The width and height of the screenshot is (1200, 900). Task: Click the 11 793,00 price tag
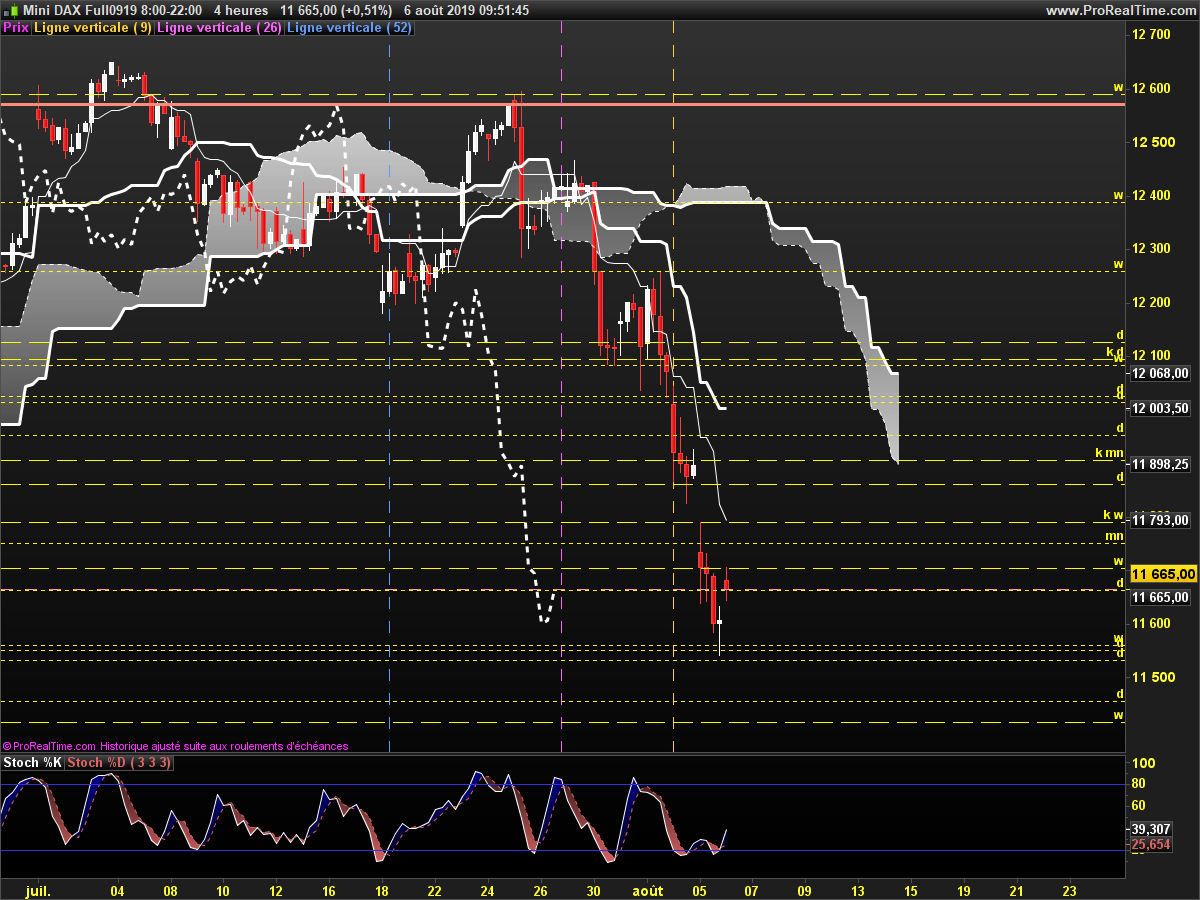(x=1160, y=520)
